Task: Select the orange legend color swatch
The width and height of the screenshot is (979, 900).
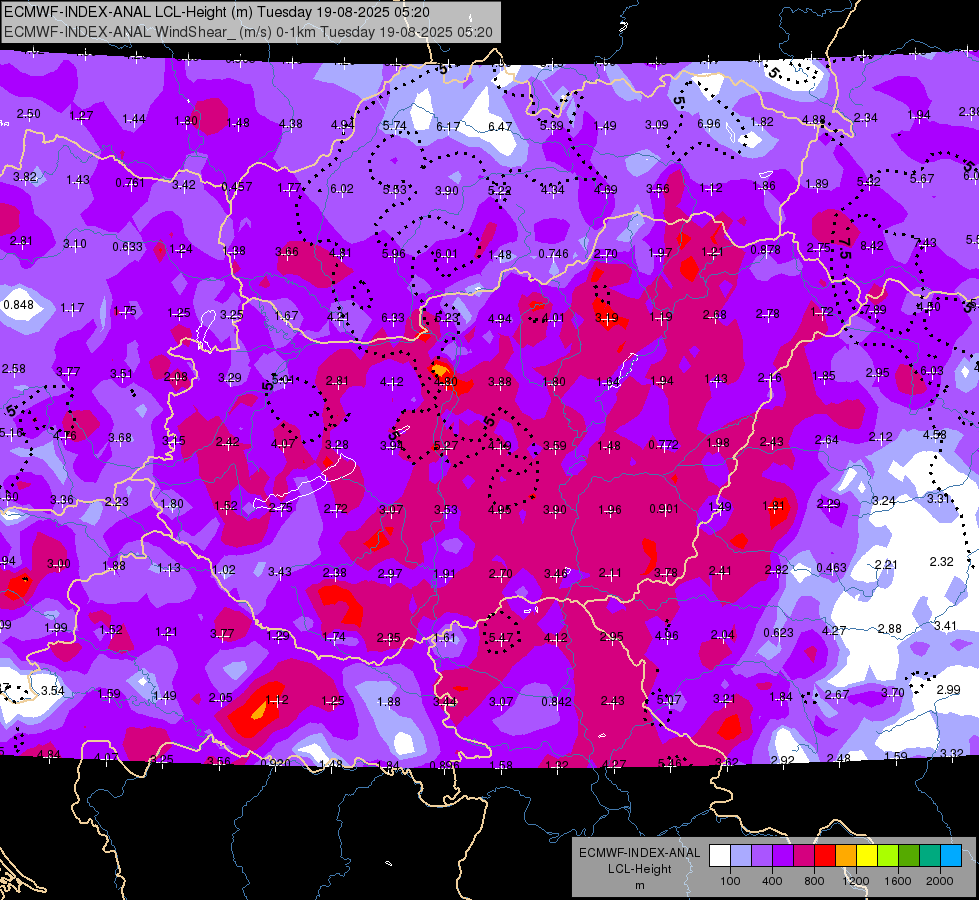Action: click(846, 856)
